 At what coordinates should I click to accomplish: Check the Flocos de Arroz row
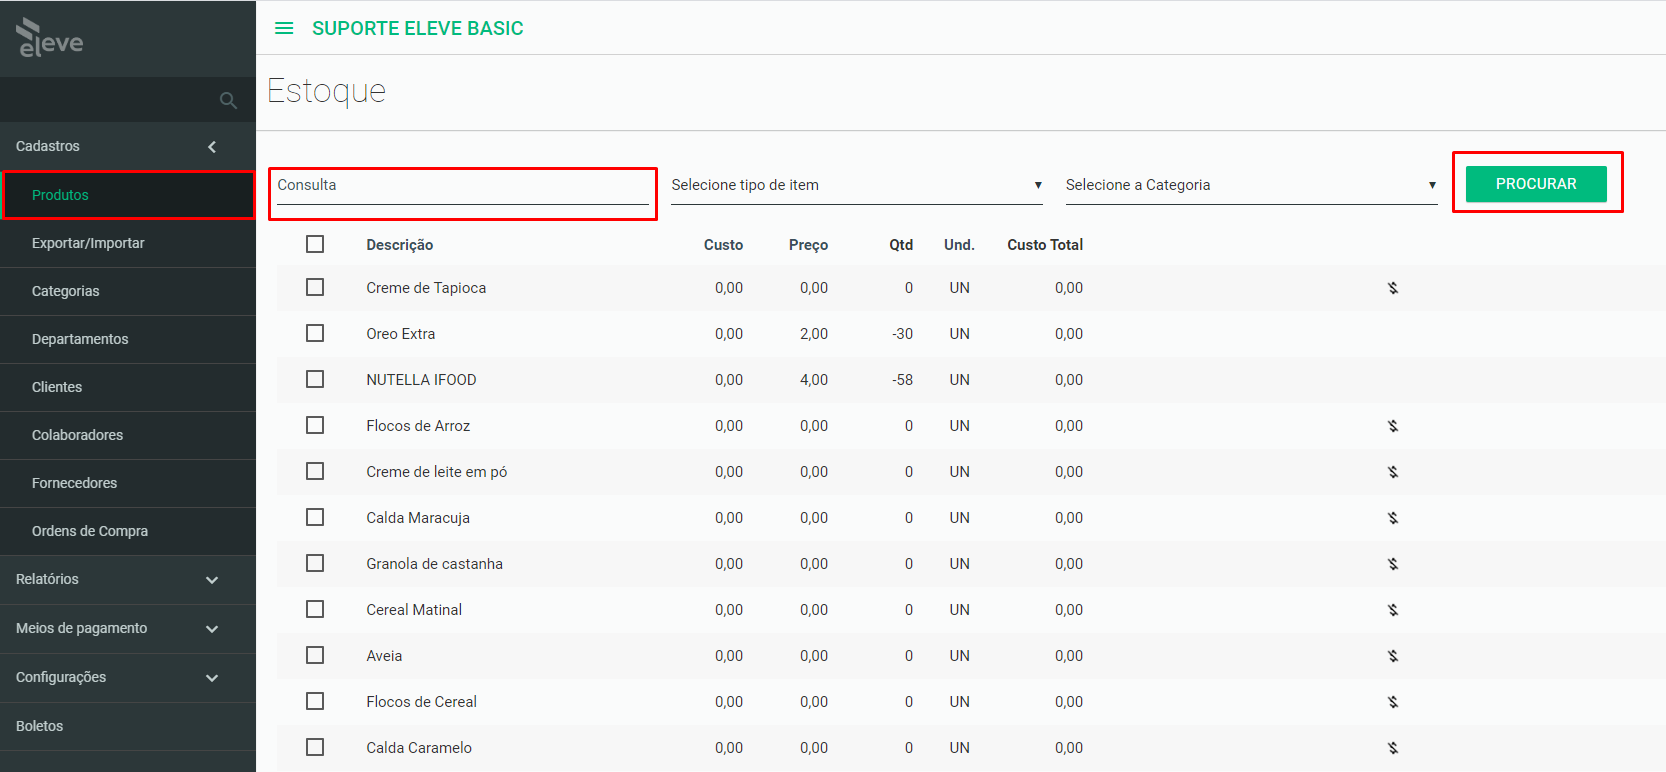(315, 425)
